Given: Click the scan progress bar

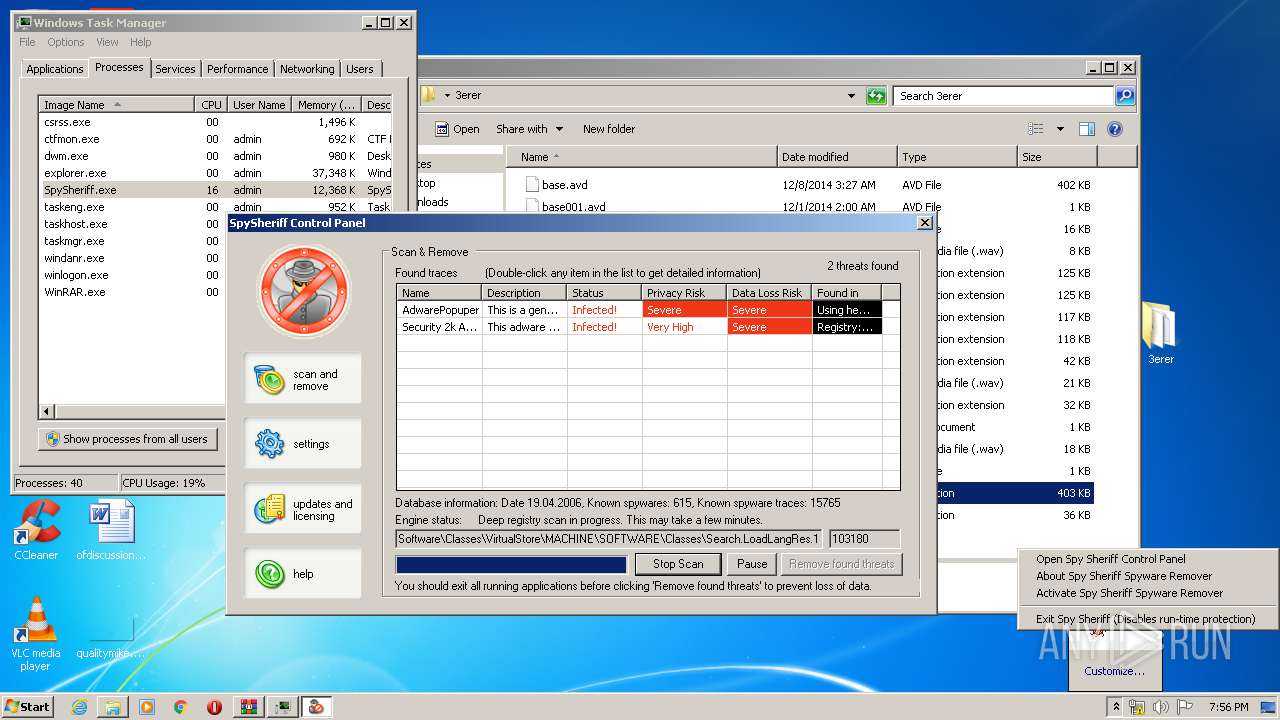Looking at the screenshot, I should point(512,564).
